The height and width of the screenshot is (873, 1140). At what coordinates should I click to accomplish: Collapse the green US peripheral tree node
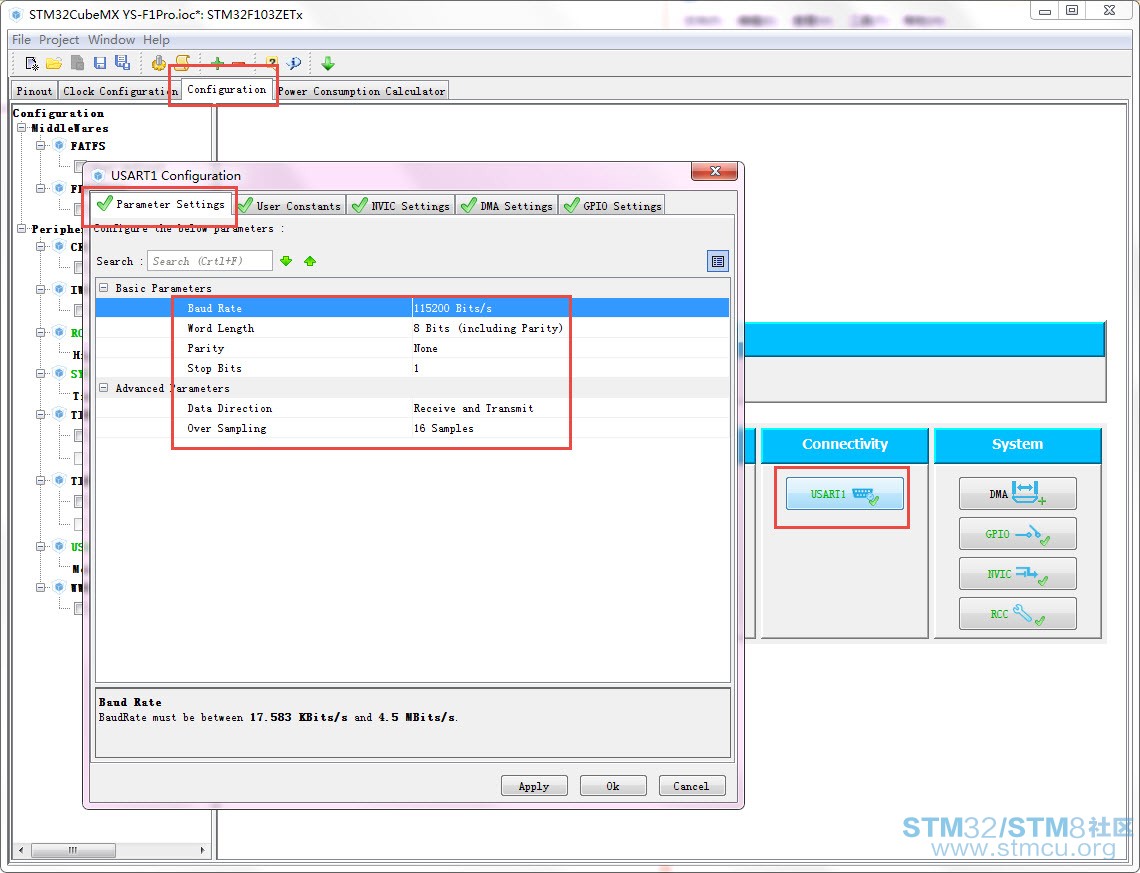pos(41,547)
